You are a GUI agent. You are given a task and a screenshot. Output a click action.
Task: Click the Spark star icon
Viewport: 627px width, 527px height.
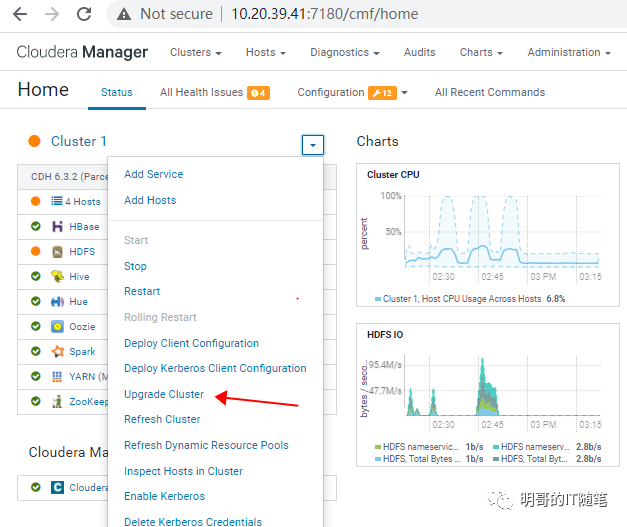tap(58, 352)
